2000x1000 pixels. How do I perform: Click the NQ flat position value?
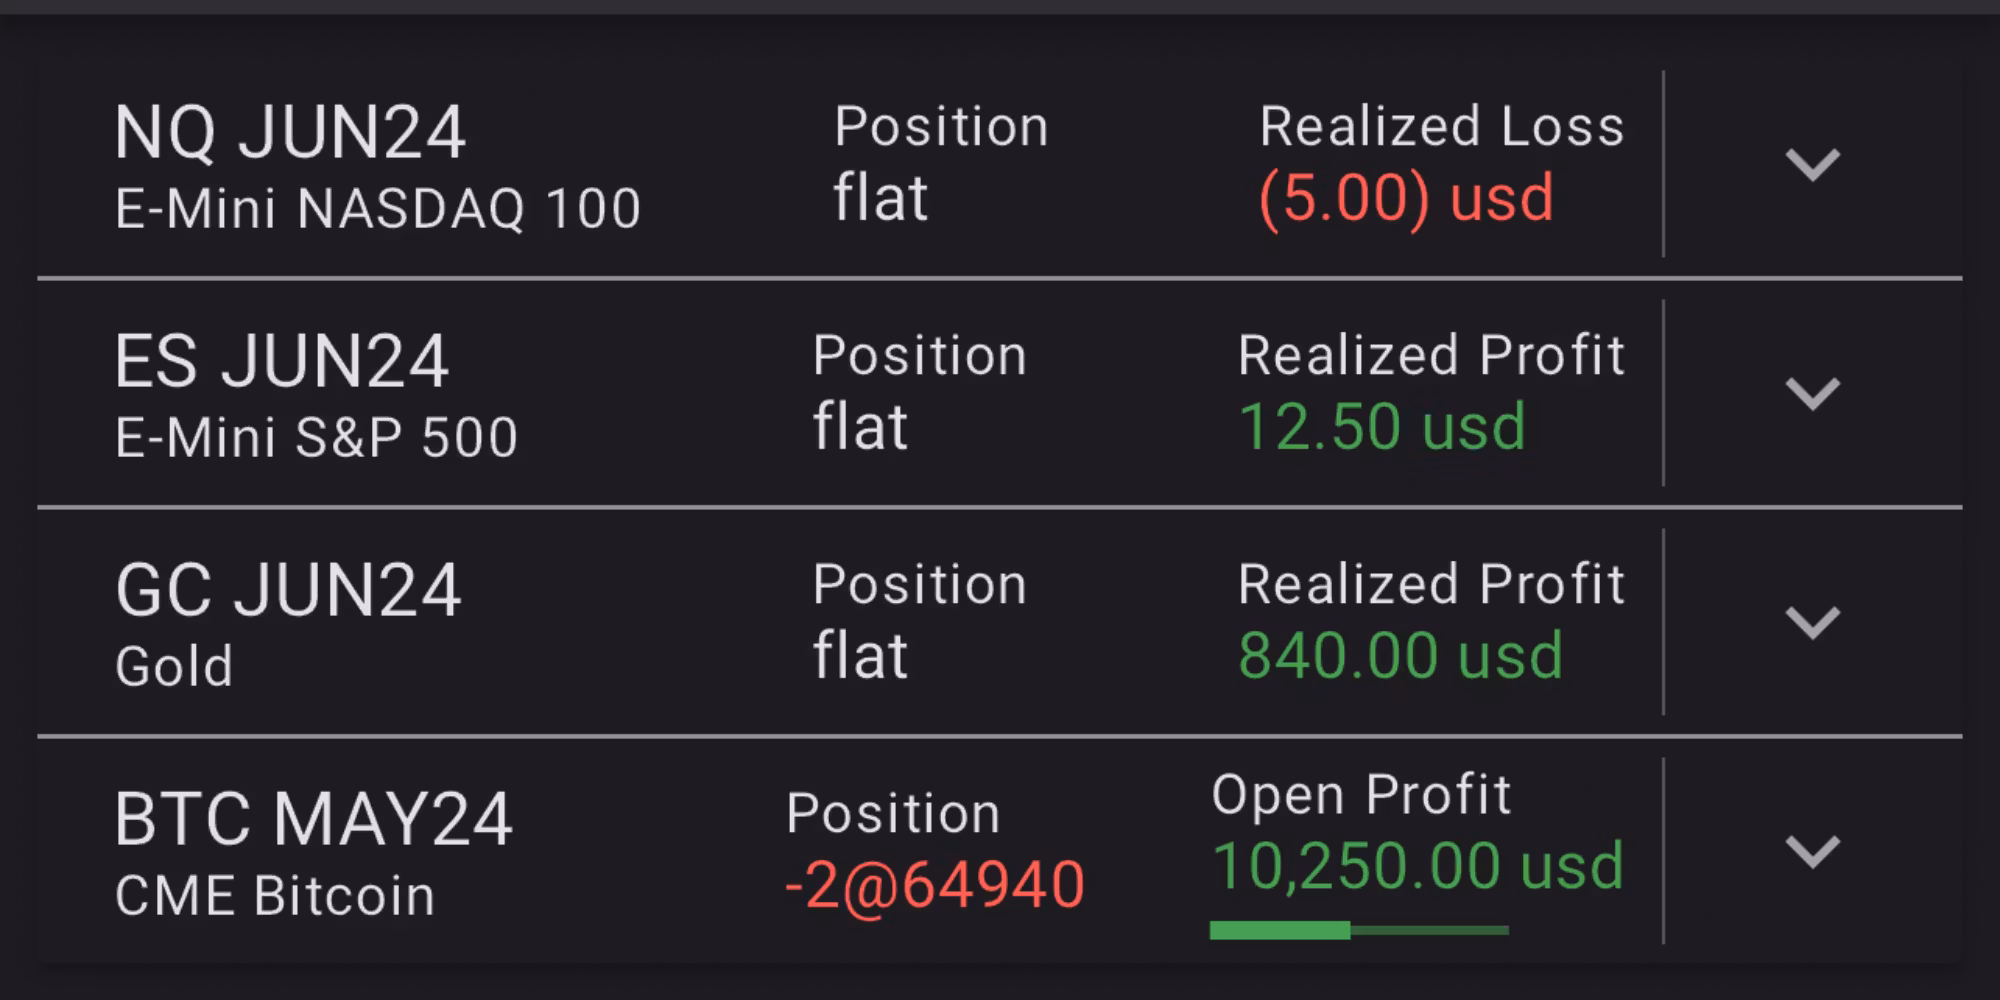pyautogui.click(x=881, y=197)
